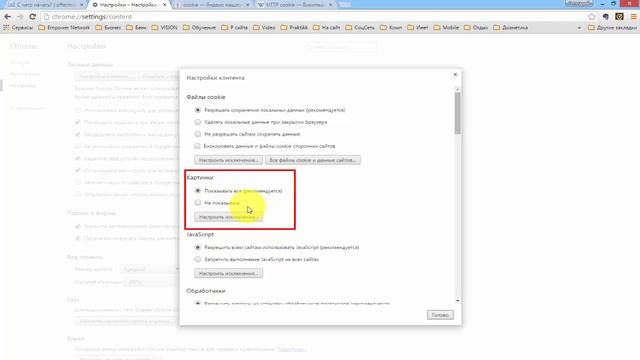The height and width of the screenshot is (360, 640).
Task: Allow all sites to run JavaScript
Action: [x=198, y=247]
